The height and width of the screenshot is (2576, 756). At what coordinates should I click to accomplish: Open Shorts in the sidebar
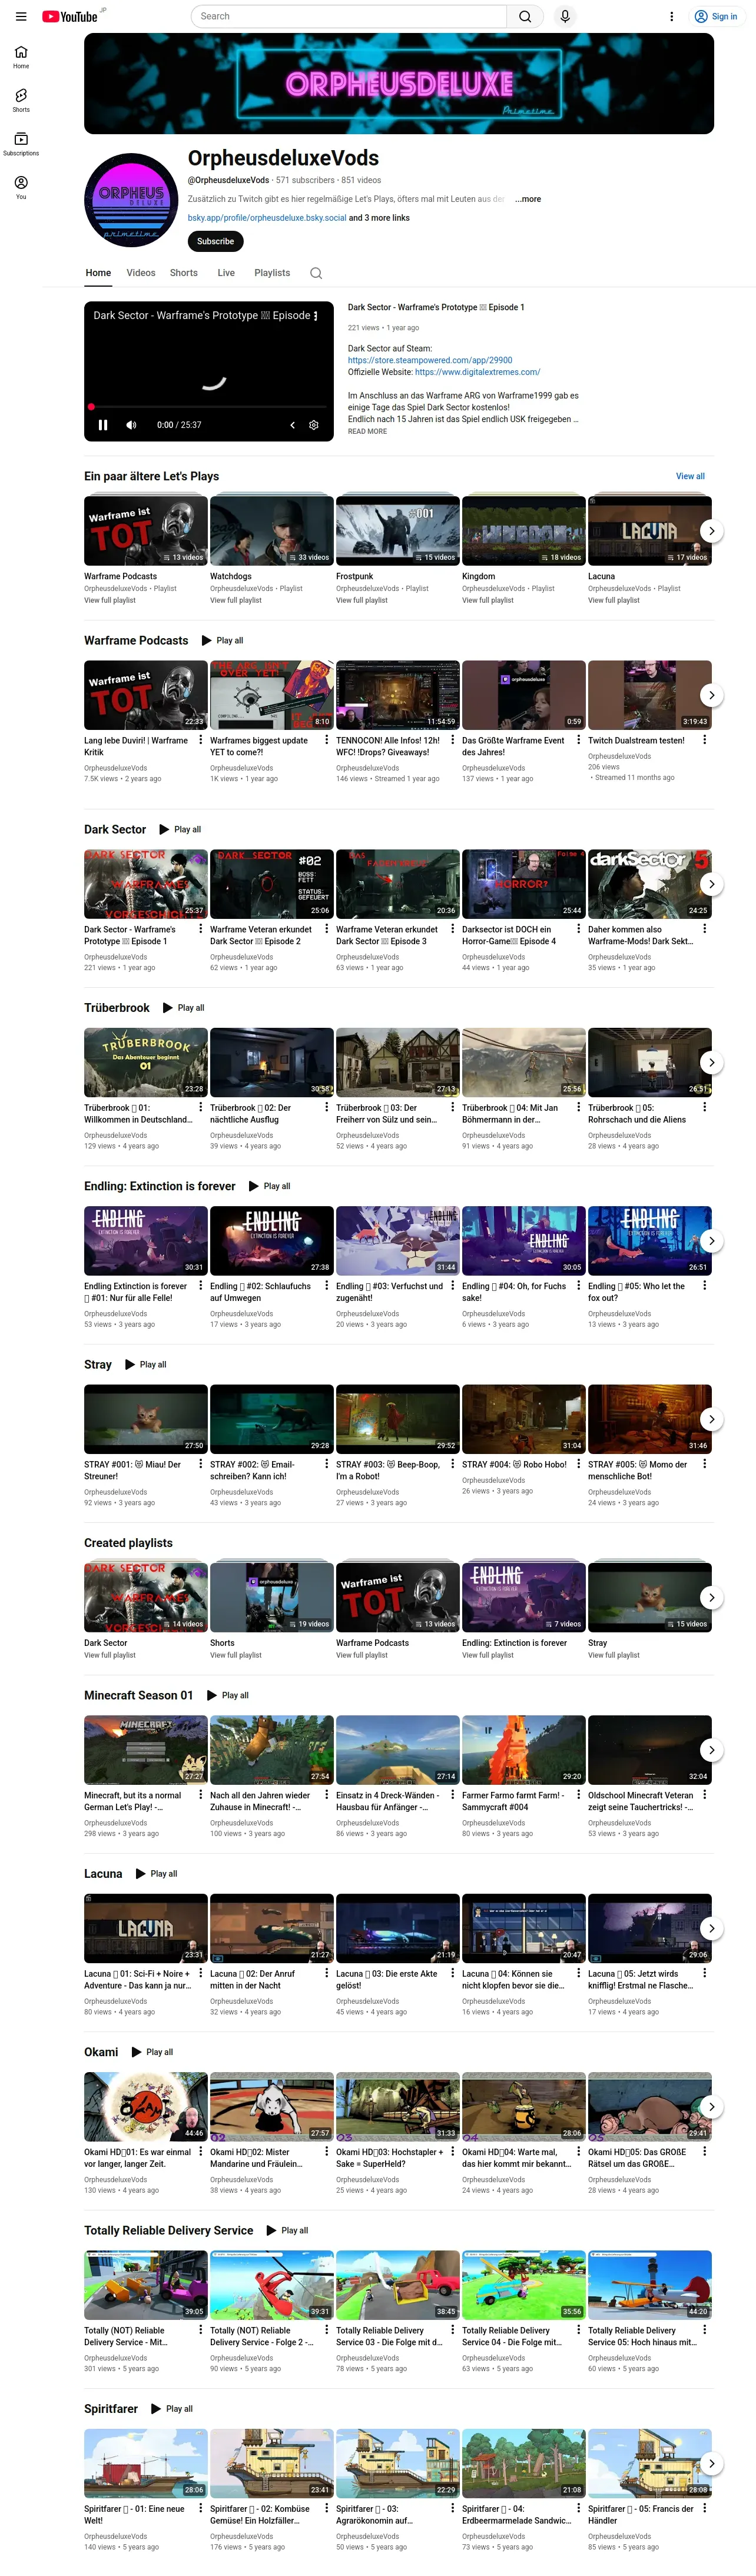coord(21,100)
